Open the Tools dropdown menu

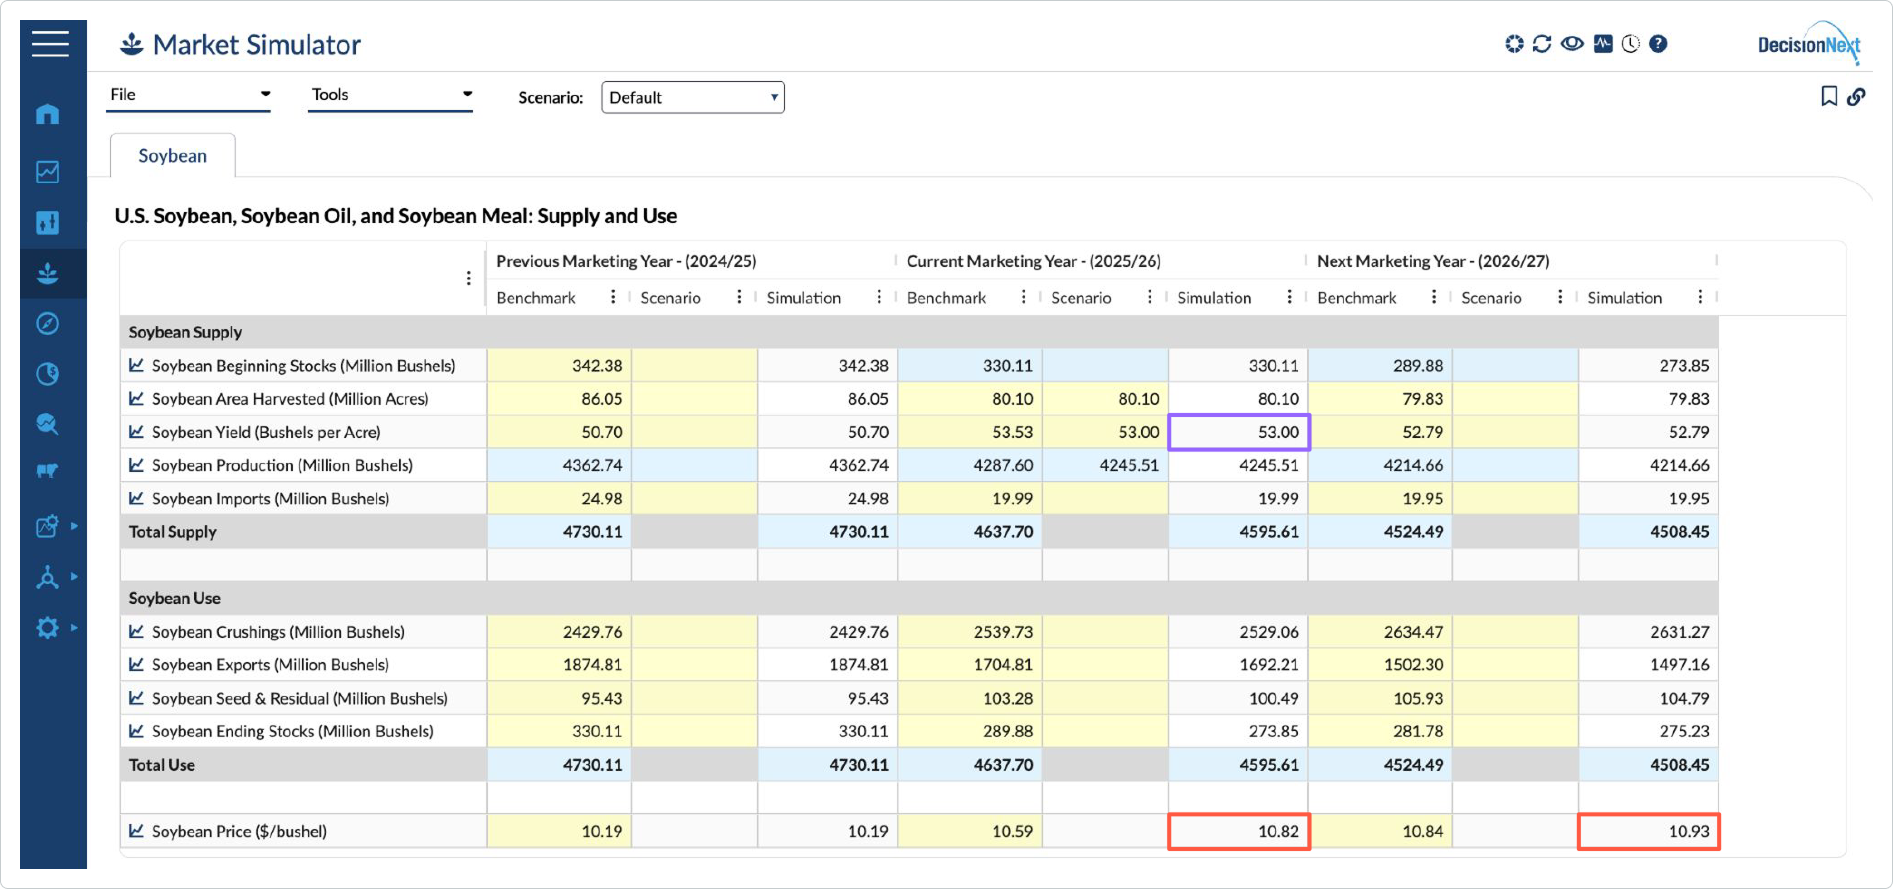point(390,95)
